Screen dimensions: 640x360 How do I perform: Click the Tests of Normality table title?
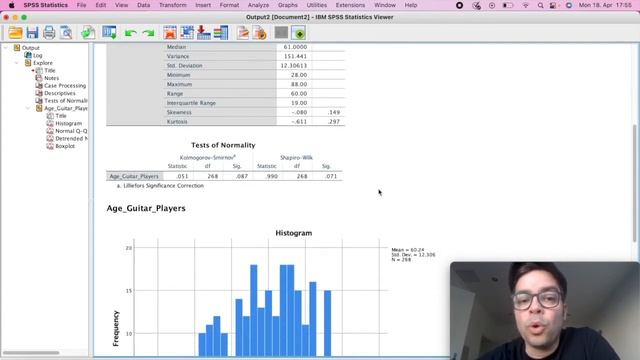(x=223, y=145)
